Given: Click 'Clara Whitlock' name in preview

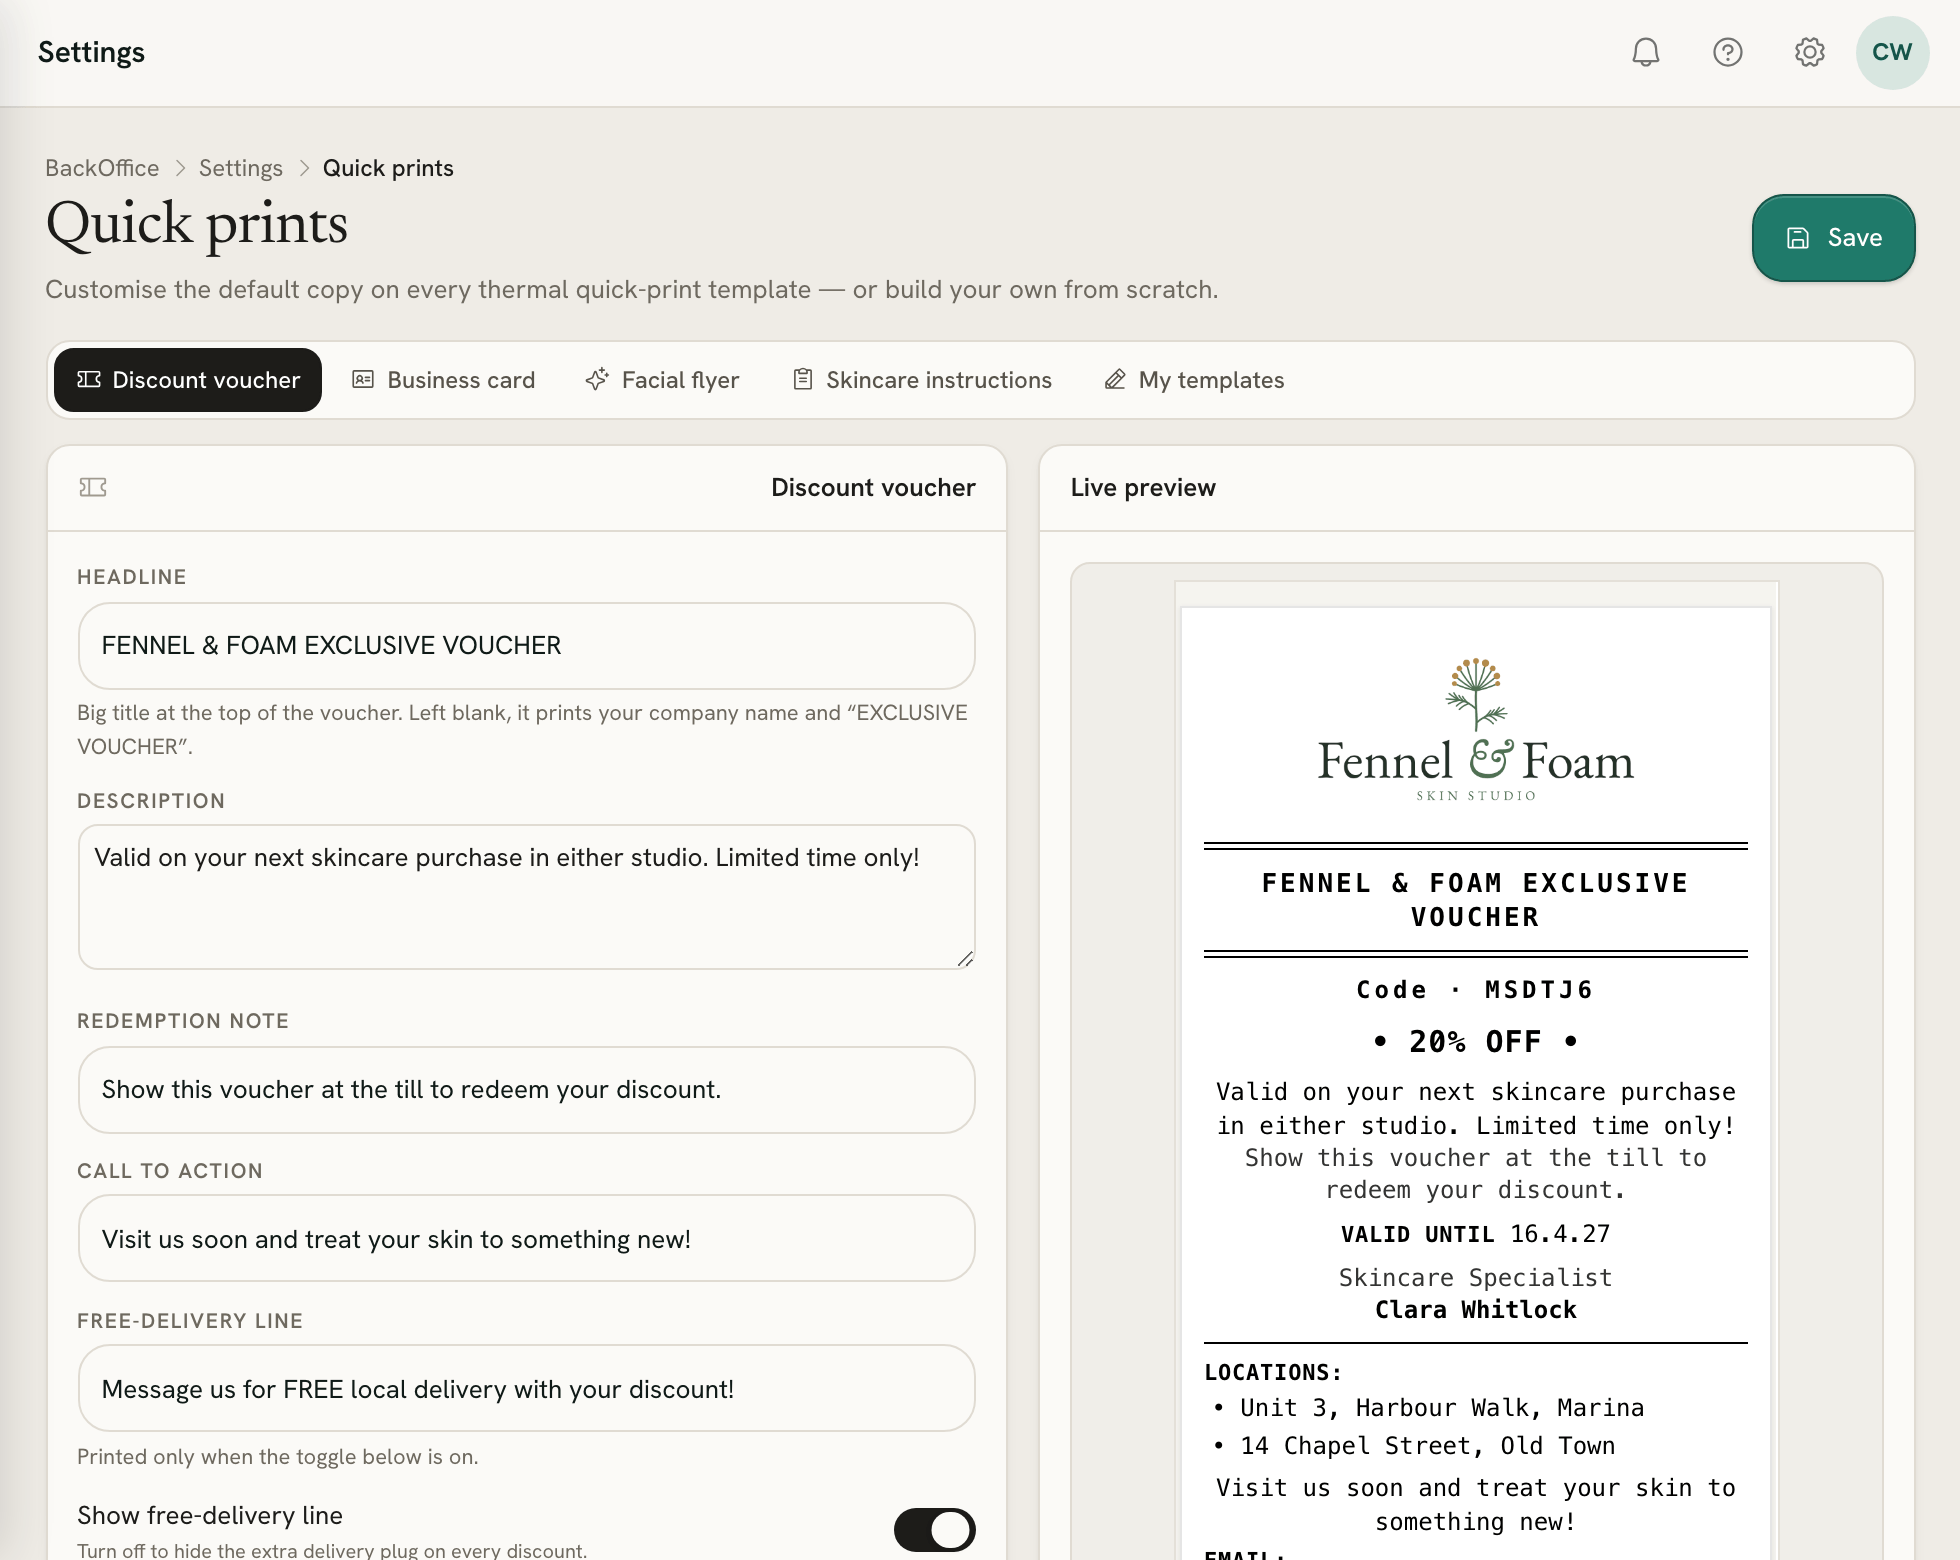Looking at the screenshot, I should [1475, 1310].
